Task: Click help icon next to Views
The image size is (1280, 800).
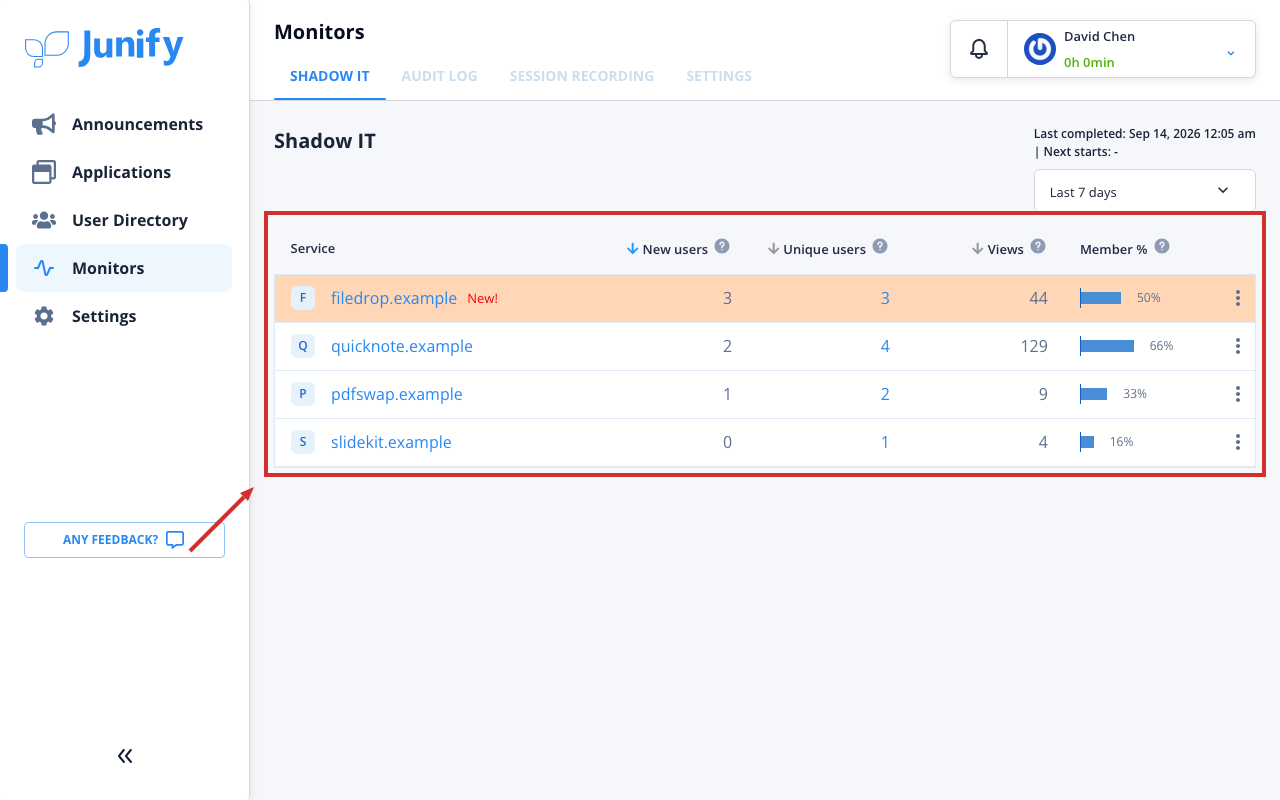Action: point(1038,246)
